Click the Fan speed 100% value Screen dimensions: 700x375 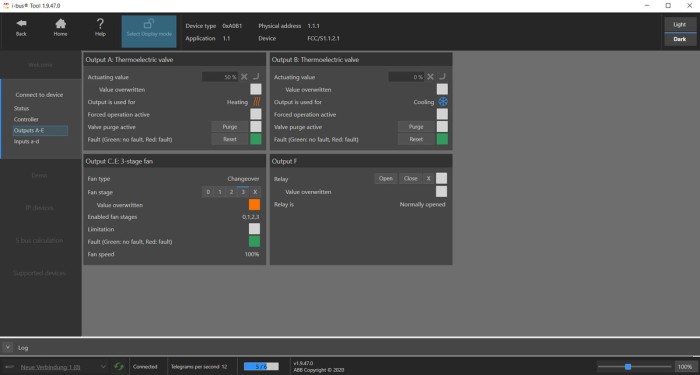pos(252,254)
